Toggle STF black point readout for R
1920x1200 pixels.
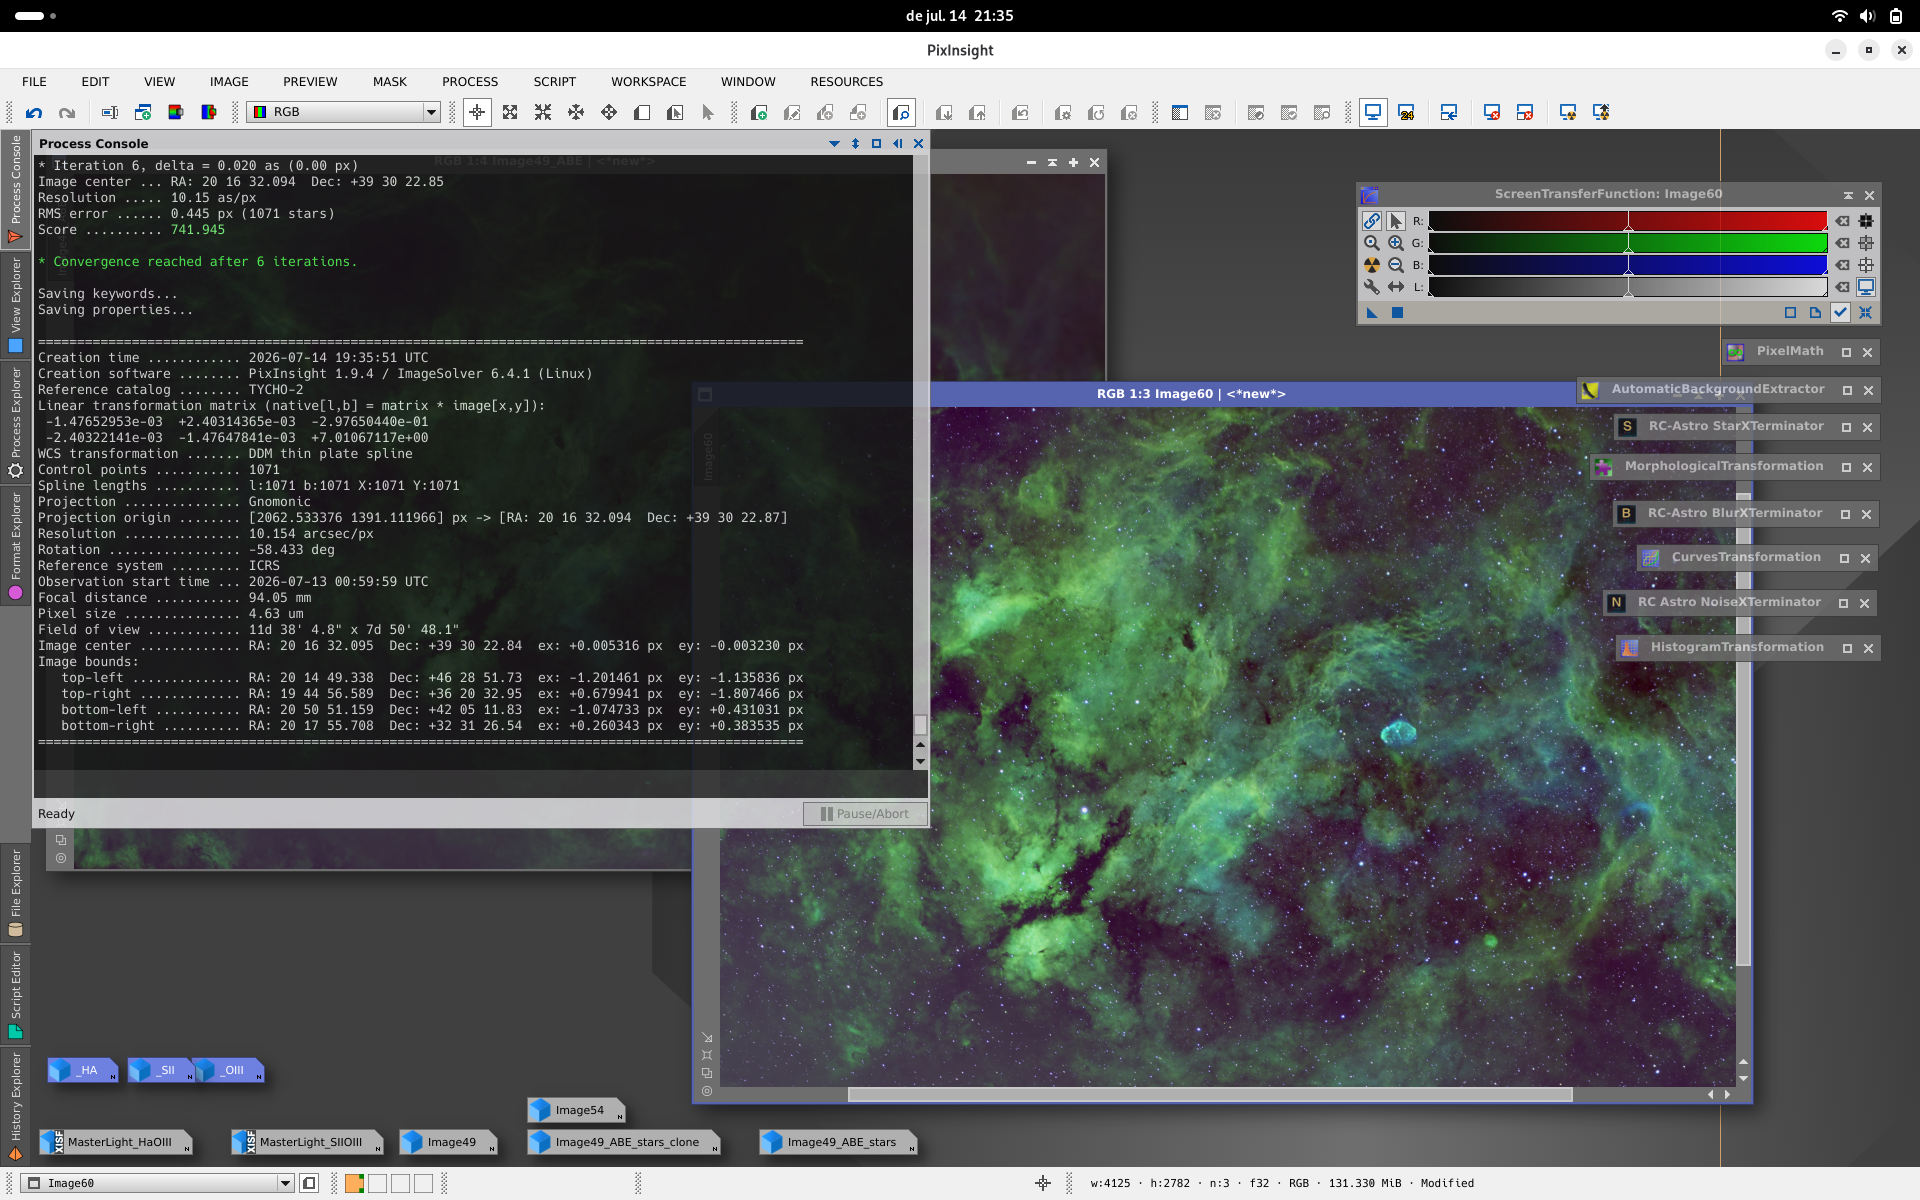point(1866,221)
